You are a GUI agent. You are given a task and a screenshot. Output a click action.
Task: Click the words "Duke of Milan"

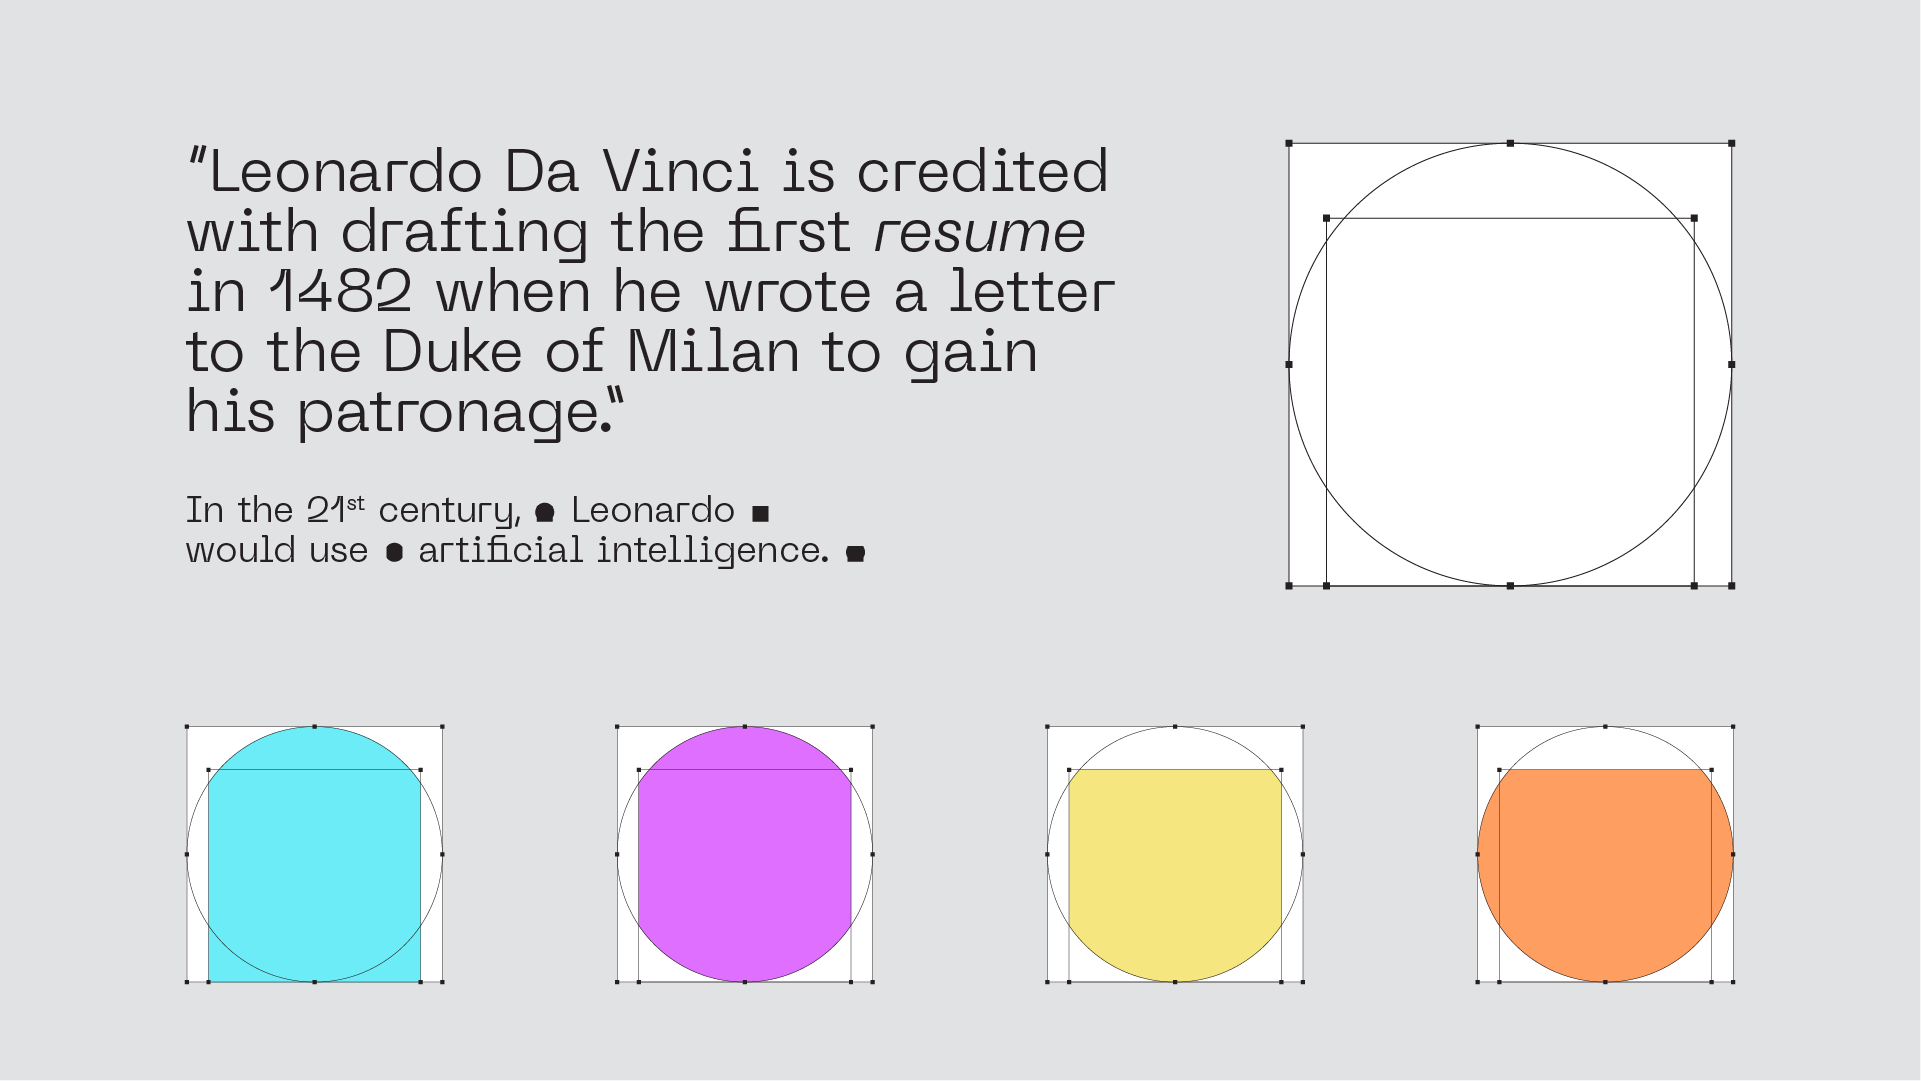591,353
